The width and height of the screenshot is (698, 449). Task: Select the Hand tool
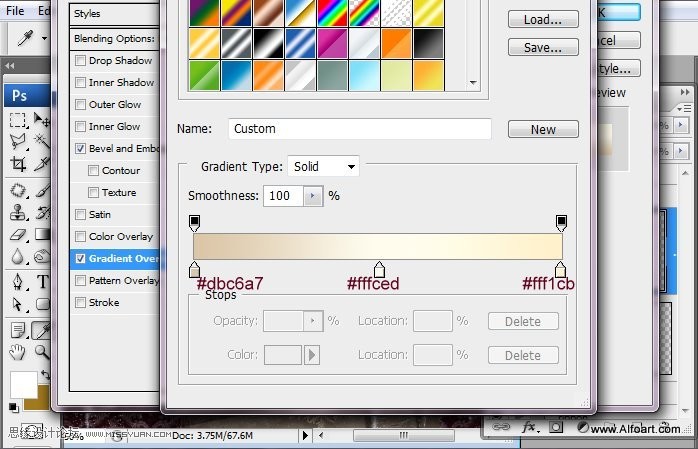pos(18,352)
